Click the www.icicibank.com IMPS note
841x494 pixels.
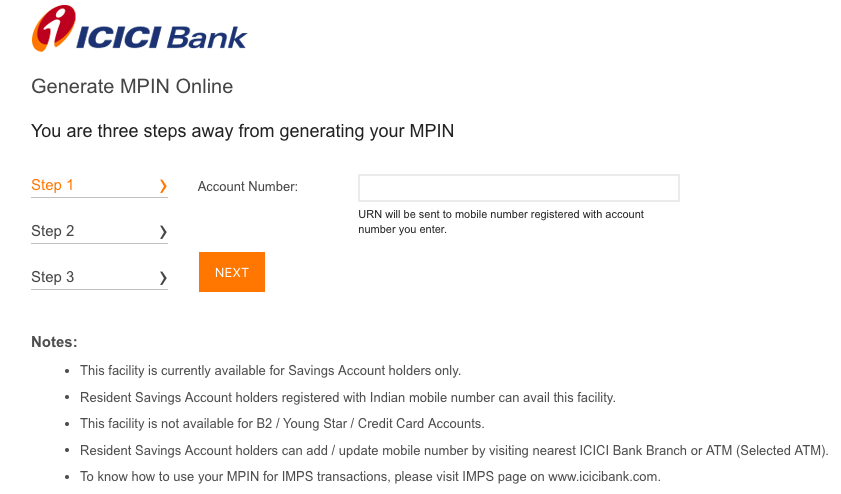[x=370, y=477]
